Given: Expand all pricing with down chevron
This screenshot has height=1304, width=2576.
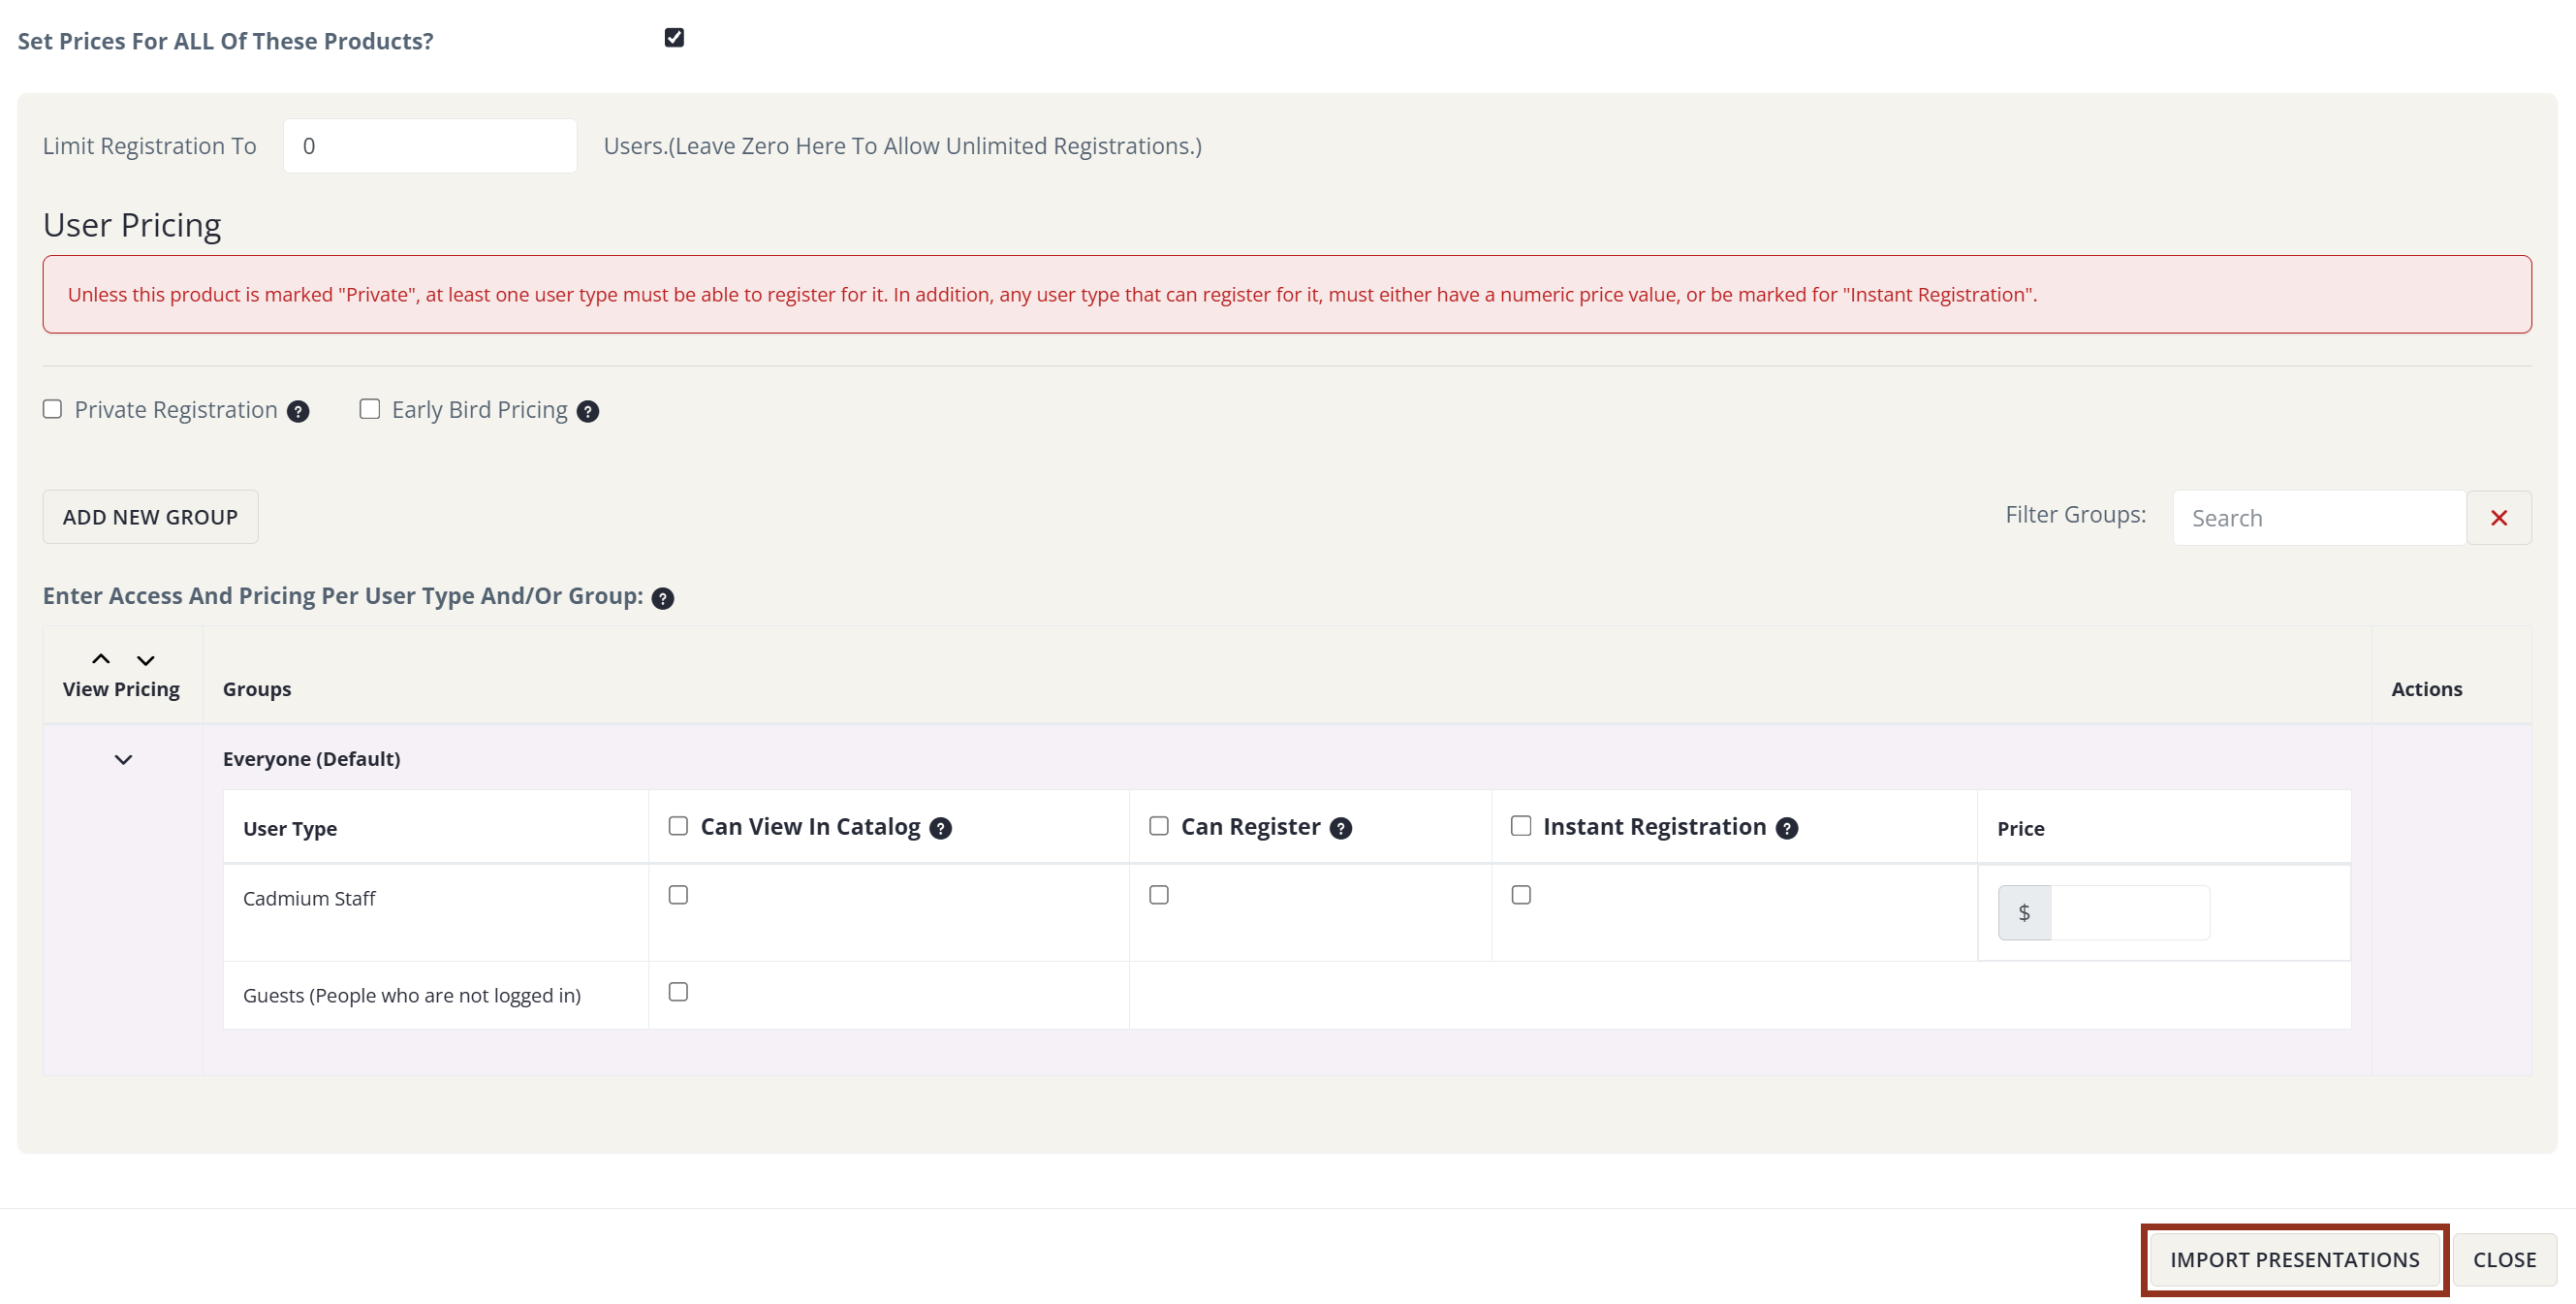Looking at the screenshot, I should pyautogui.click(x=146, y=660).
